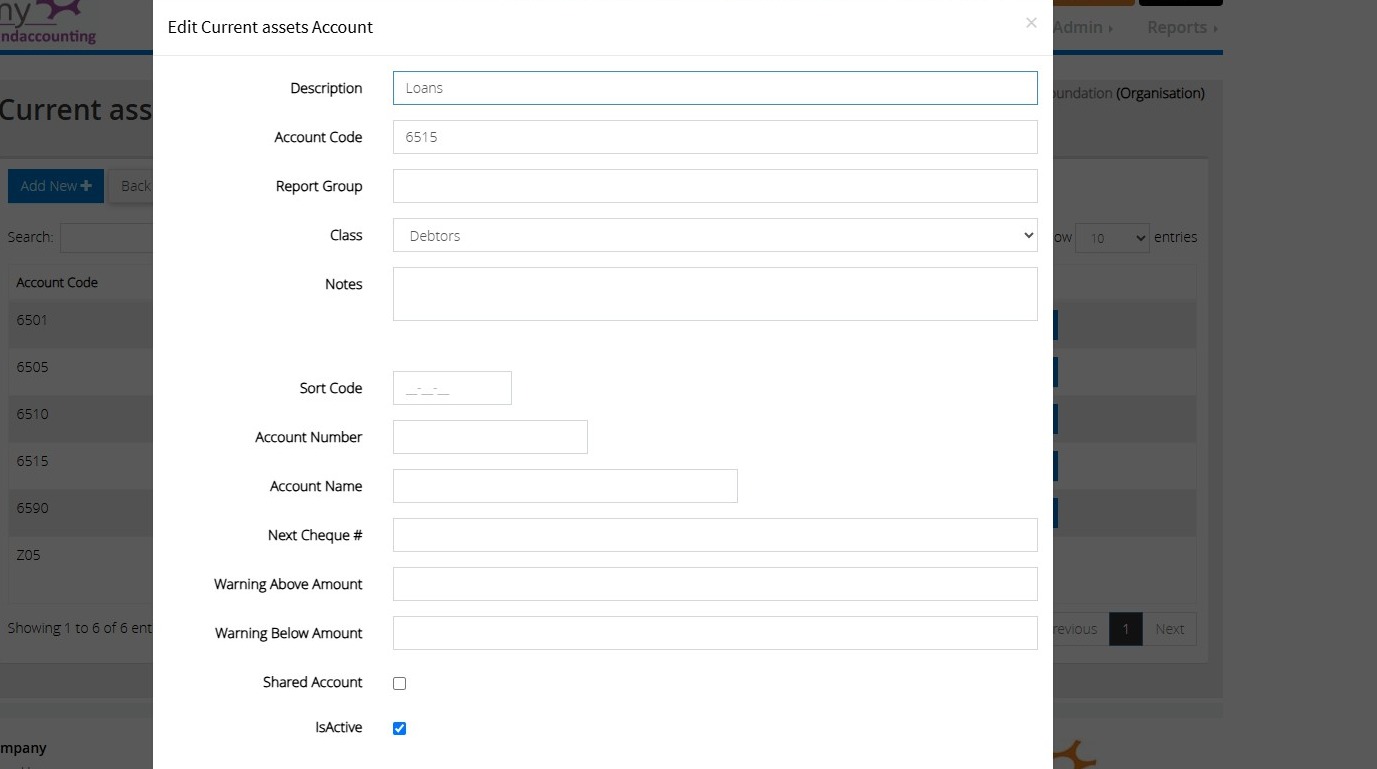
Task: Click the Description field containing Loans
Action: (715, 88)
